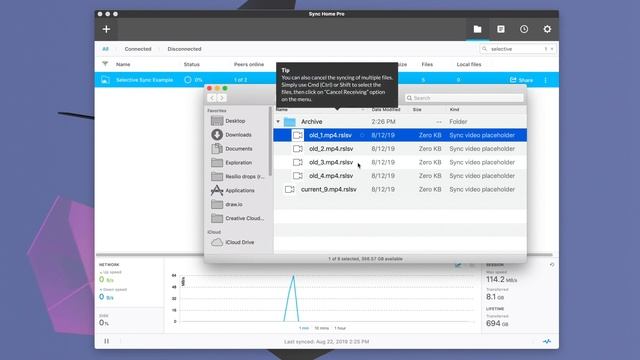Open the notes list icon in toolbar
The height and width of the screenshot is (360, 640).
click(x=500, y=29)
